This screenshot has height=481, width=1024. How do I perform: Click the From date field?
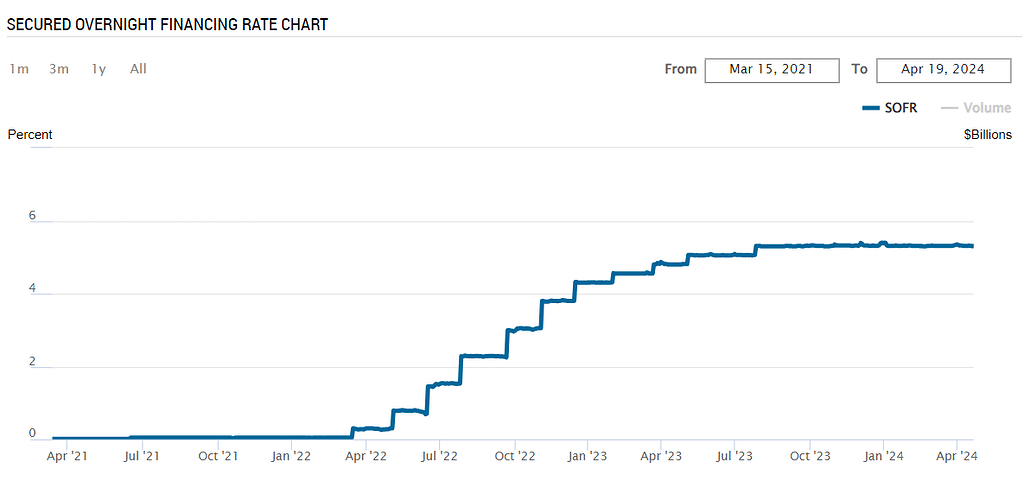tap(771, 69)
